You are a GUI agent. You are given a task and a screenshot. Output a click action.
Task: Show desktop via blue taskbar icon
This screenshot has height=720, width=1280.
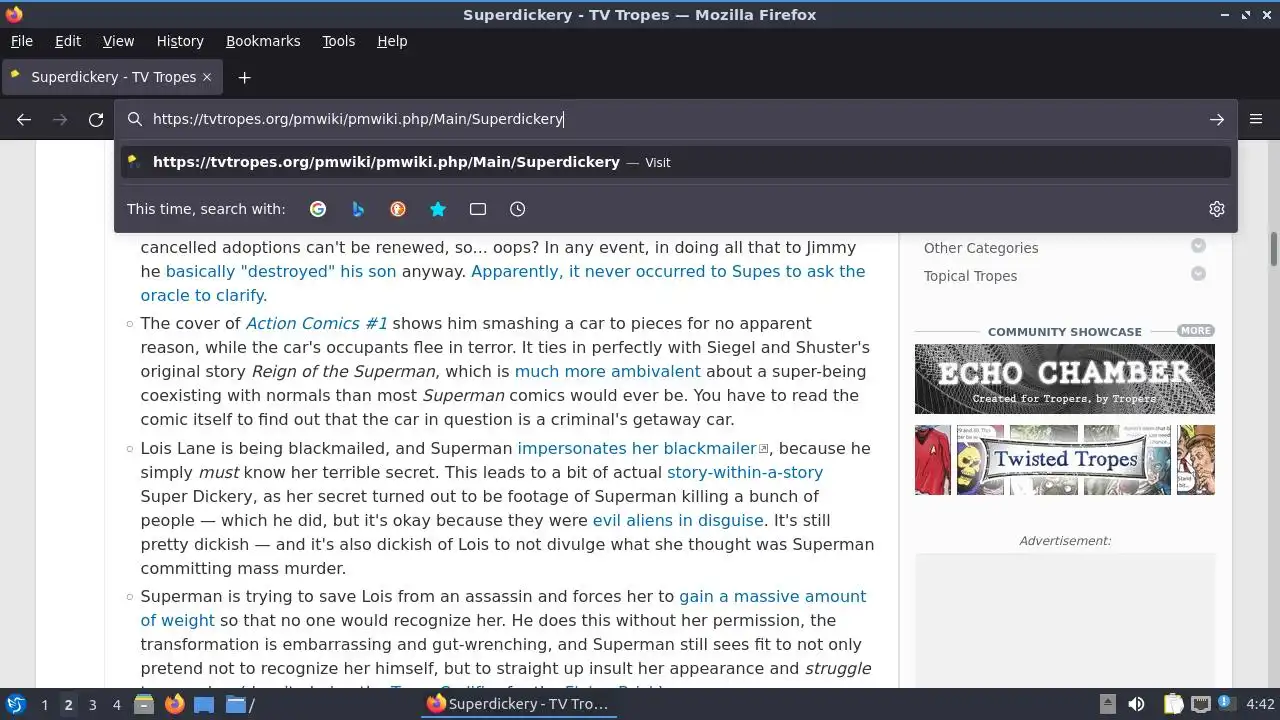coord(204,705)
